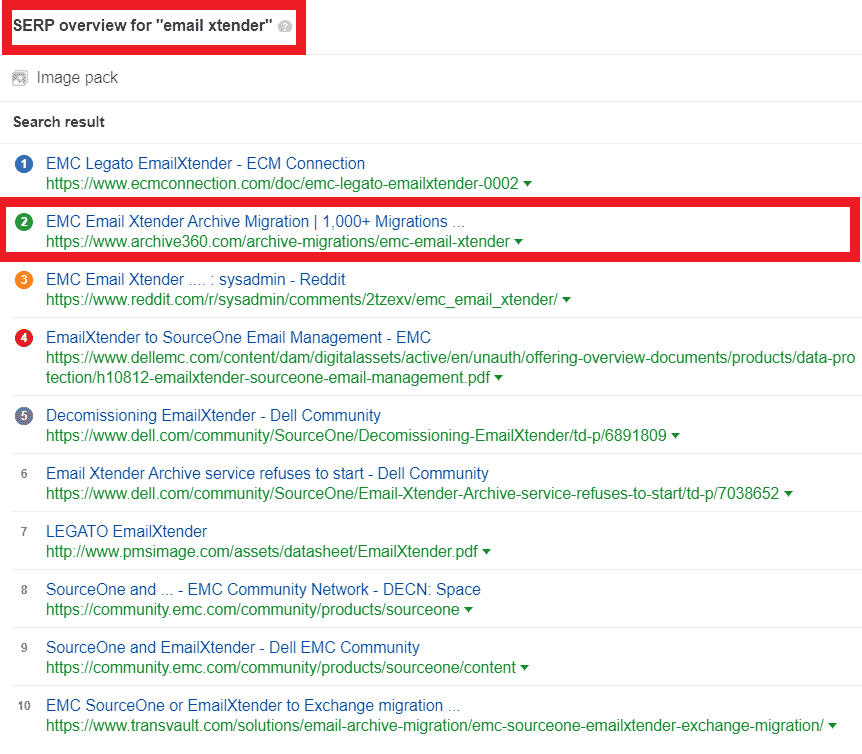This screenshot has height=754, width=862.
Task: Click rank number 7 beside LEGATO EmailXtender
Action: (24, 532)
